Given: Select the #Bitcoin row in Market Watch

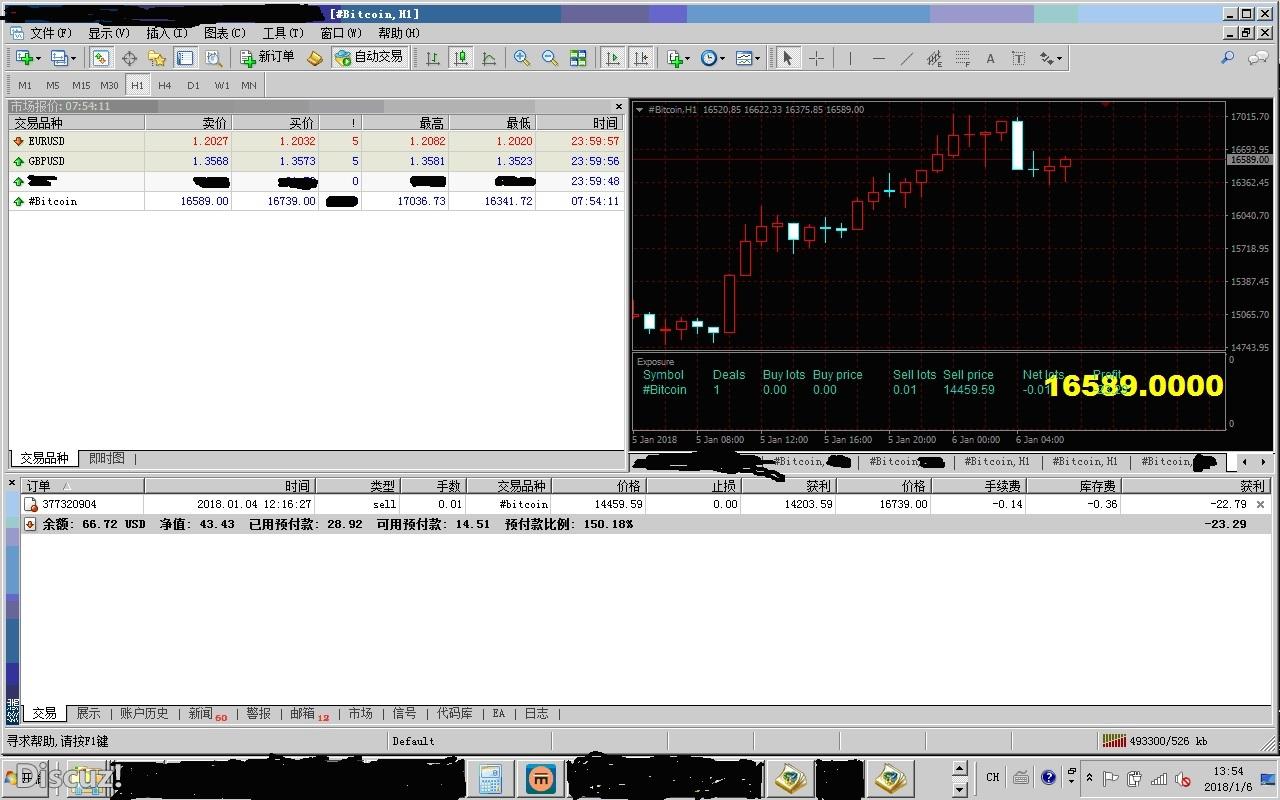Looking at the screenshot, I should point(317,201).
